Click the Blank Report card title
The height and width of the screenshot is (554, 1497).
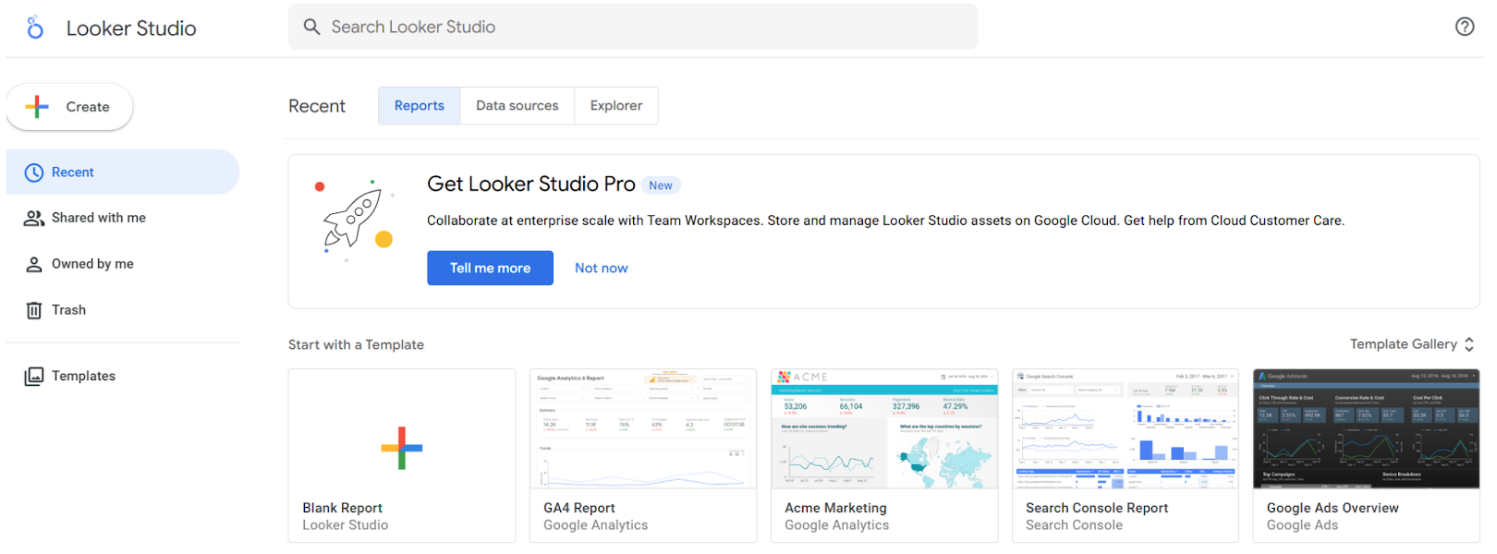(343, 508)
